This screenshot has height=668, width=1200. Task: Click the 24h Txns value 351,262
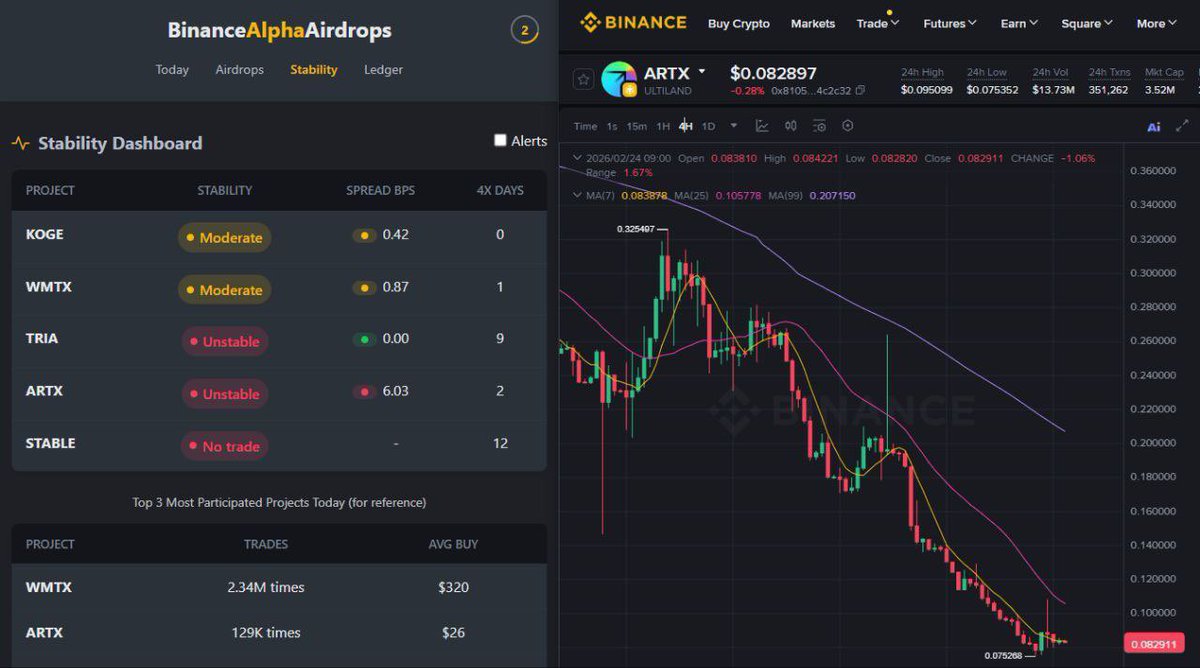click(1108, 90)
